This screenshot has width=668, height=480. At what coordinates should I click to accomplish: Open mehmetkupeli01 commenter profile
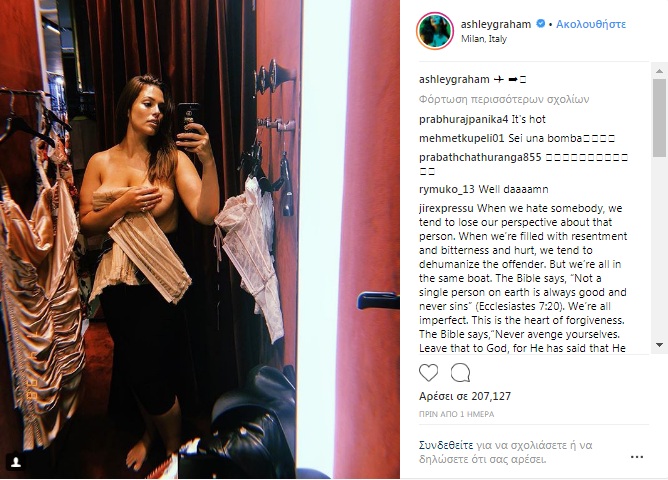tap(462, 138)
